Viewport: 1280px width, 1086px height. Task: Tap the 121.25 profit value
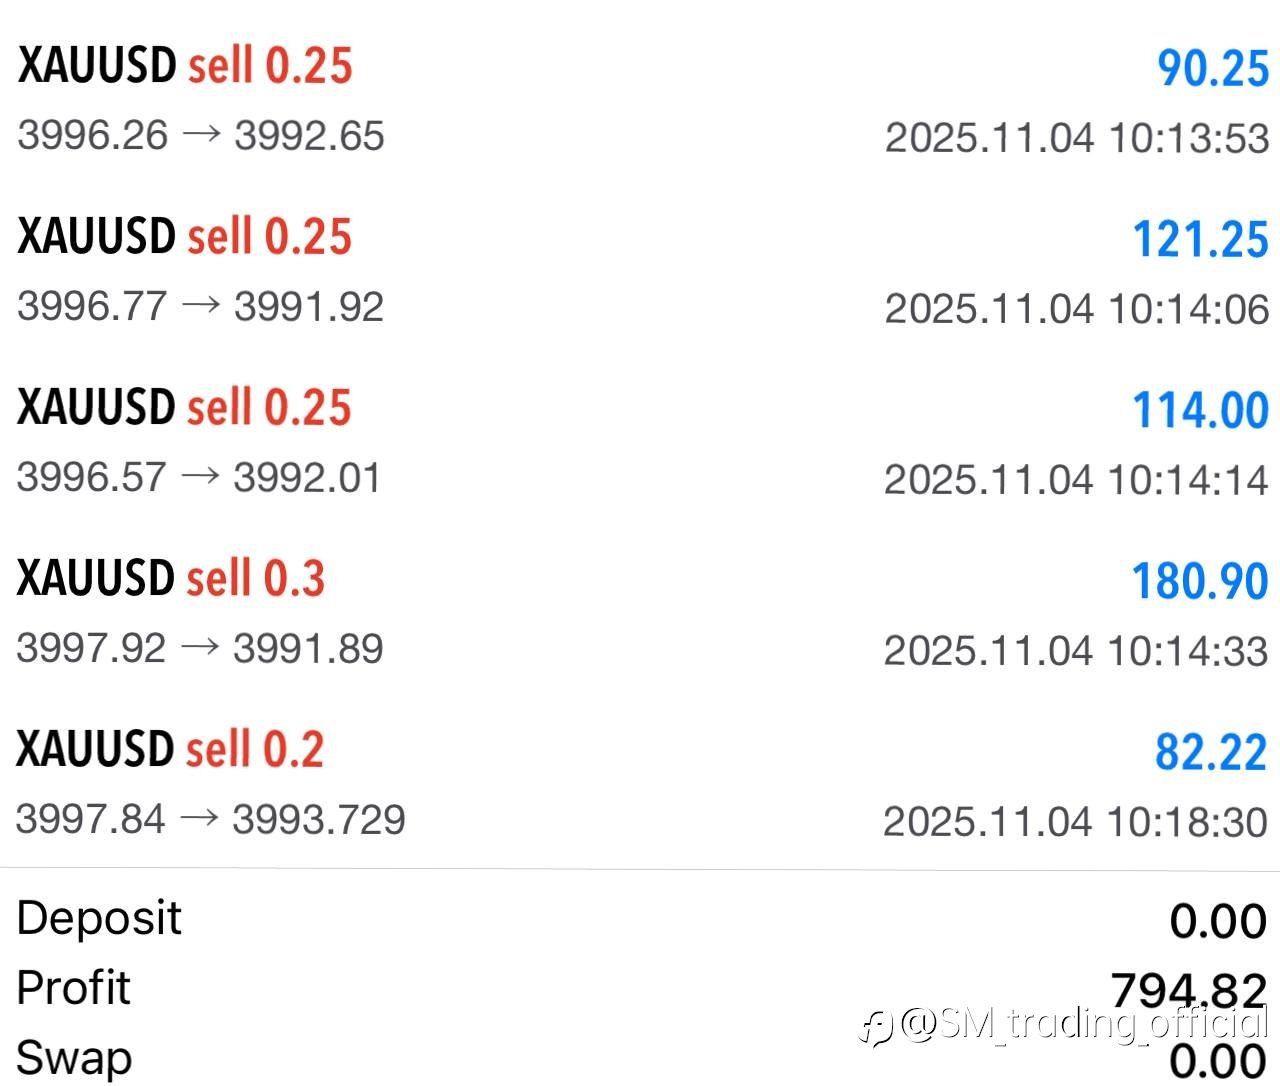click(1200, 240)
